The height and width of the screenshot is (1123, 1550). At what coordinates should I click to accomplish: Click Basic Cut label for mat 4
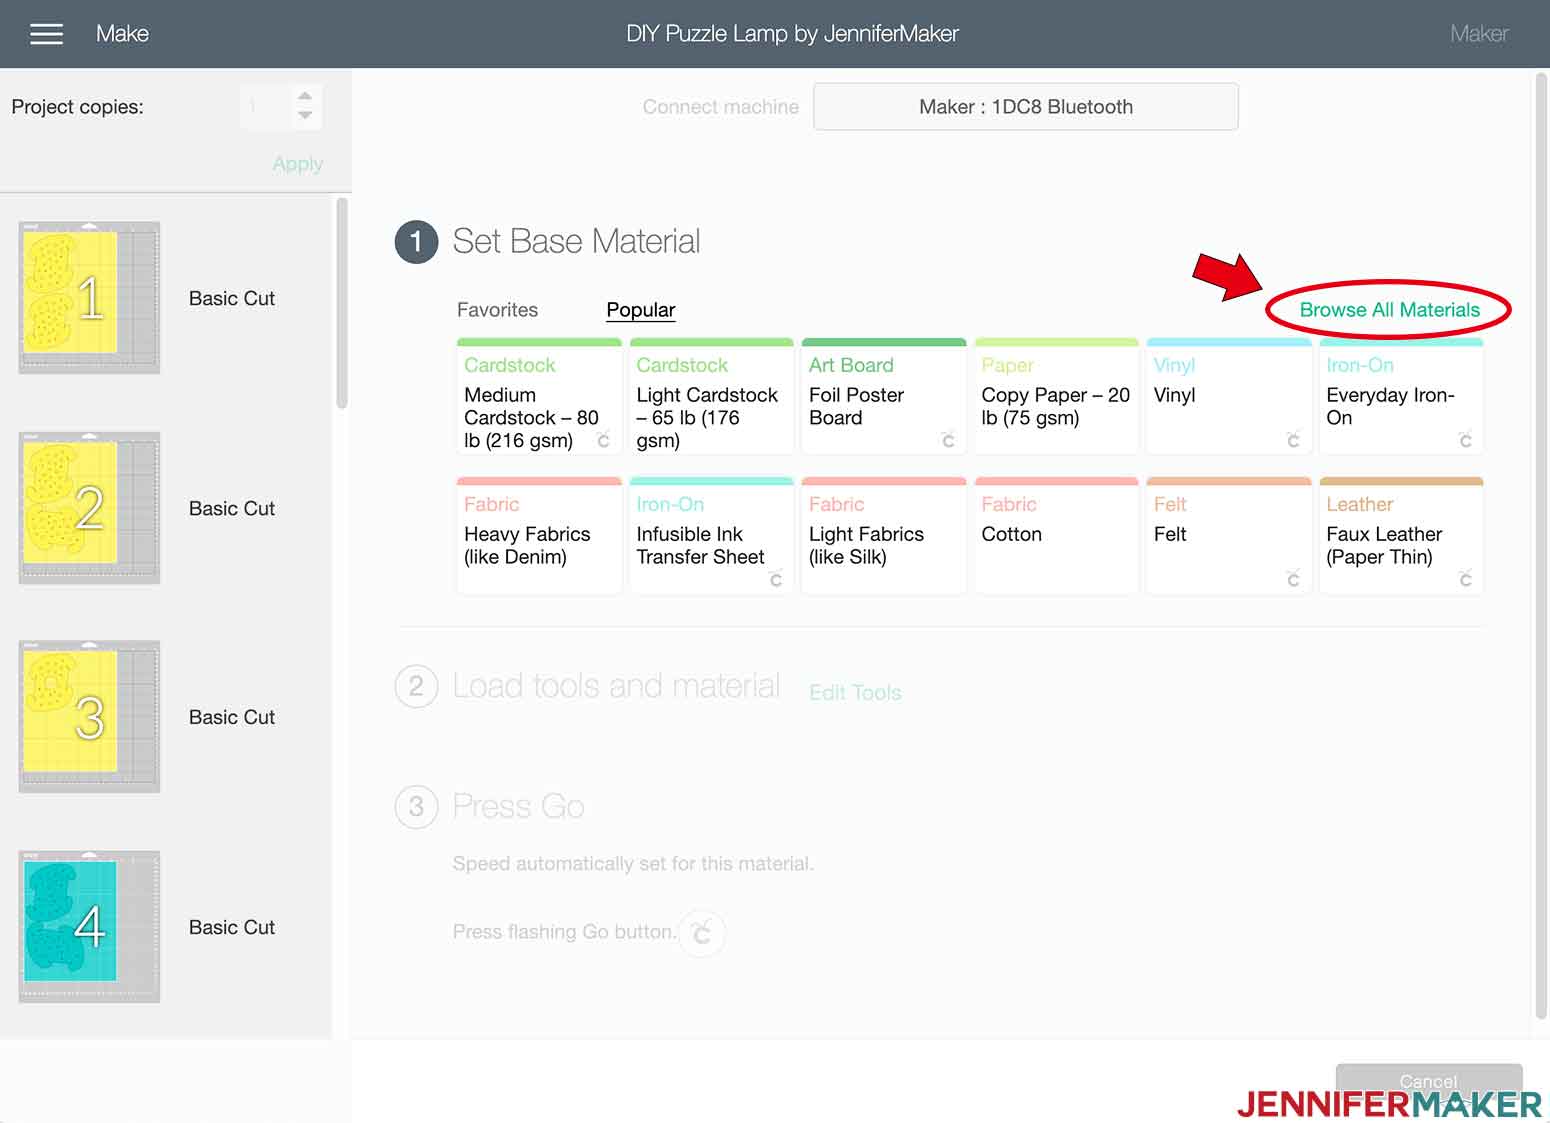coord(232,927)
